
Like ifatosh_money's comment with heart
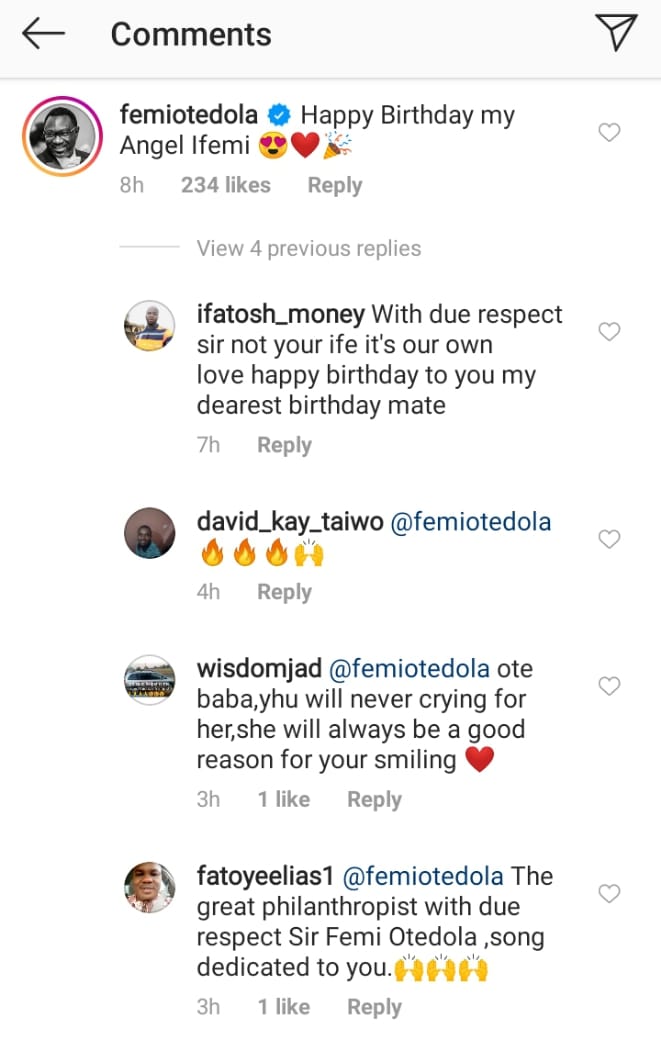[x=609, y=332]
